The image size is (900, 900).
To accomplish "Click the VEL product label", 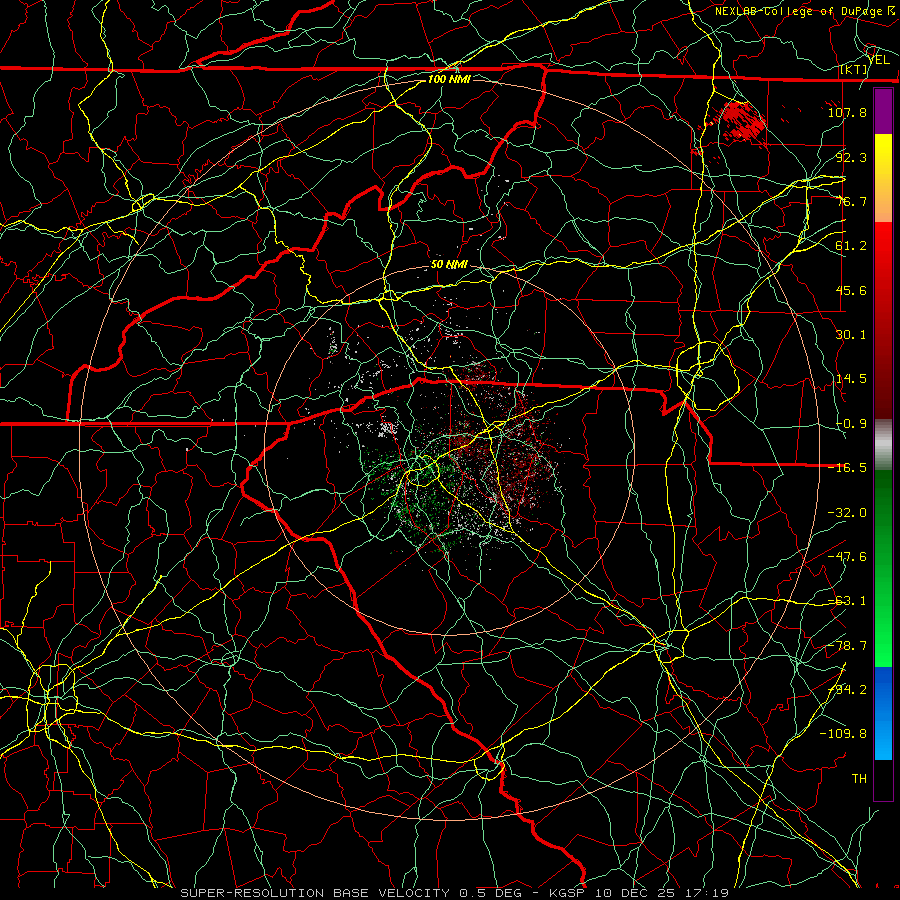I will tap(879, 60).
